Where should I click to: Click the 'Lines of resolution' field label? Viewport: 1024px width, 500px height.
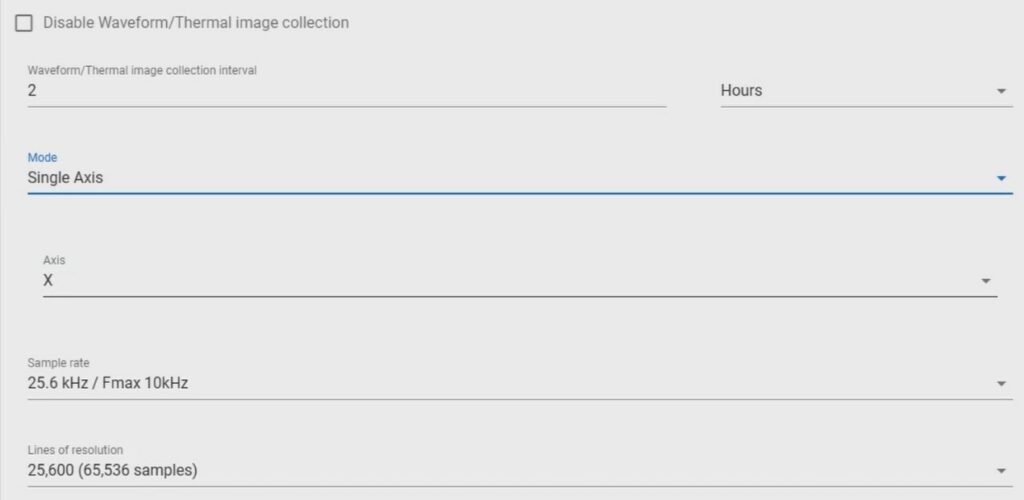[75, 450]
